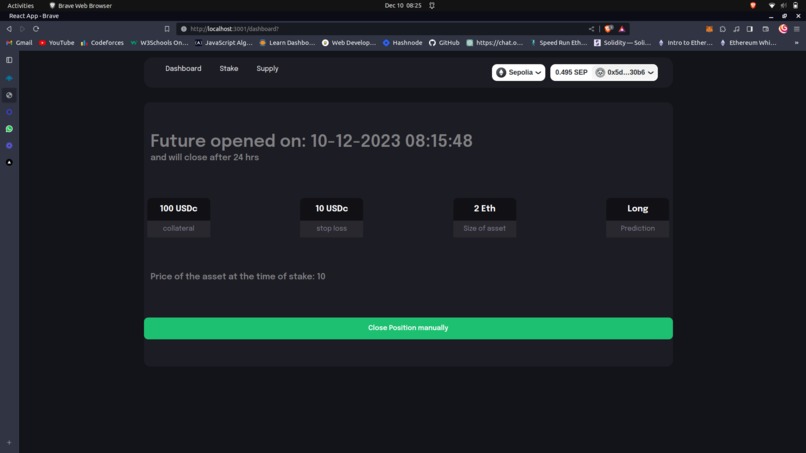Open the 0x5d...30b6 wallet account dropdown
The height and width of the screenshot is (453, 806).
click(x=625, y=73)
